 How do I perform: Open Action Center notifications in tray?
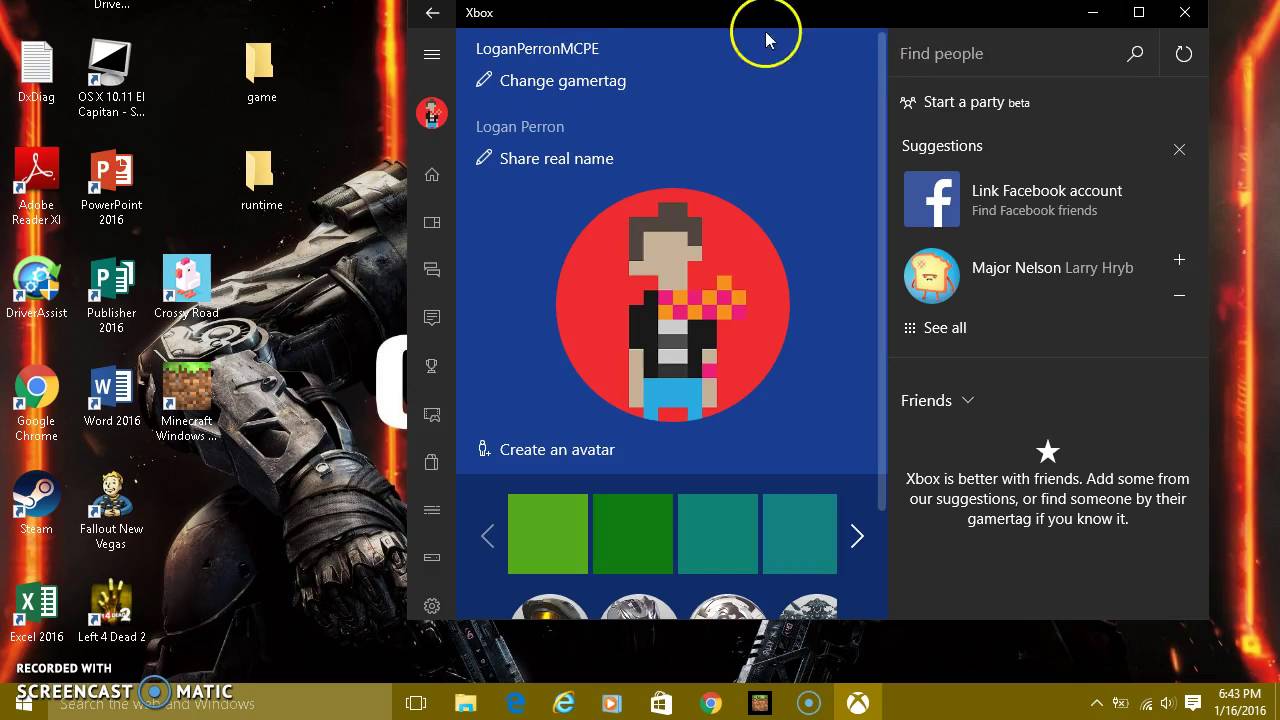pyautogui.click(x=1193, y=704)
